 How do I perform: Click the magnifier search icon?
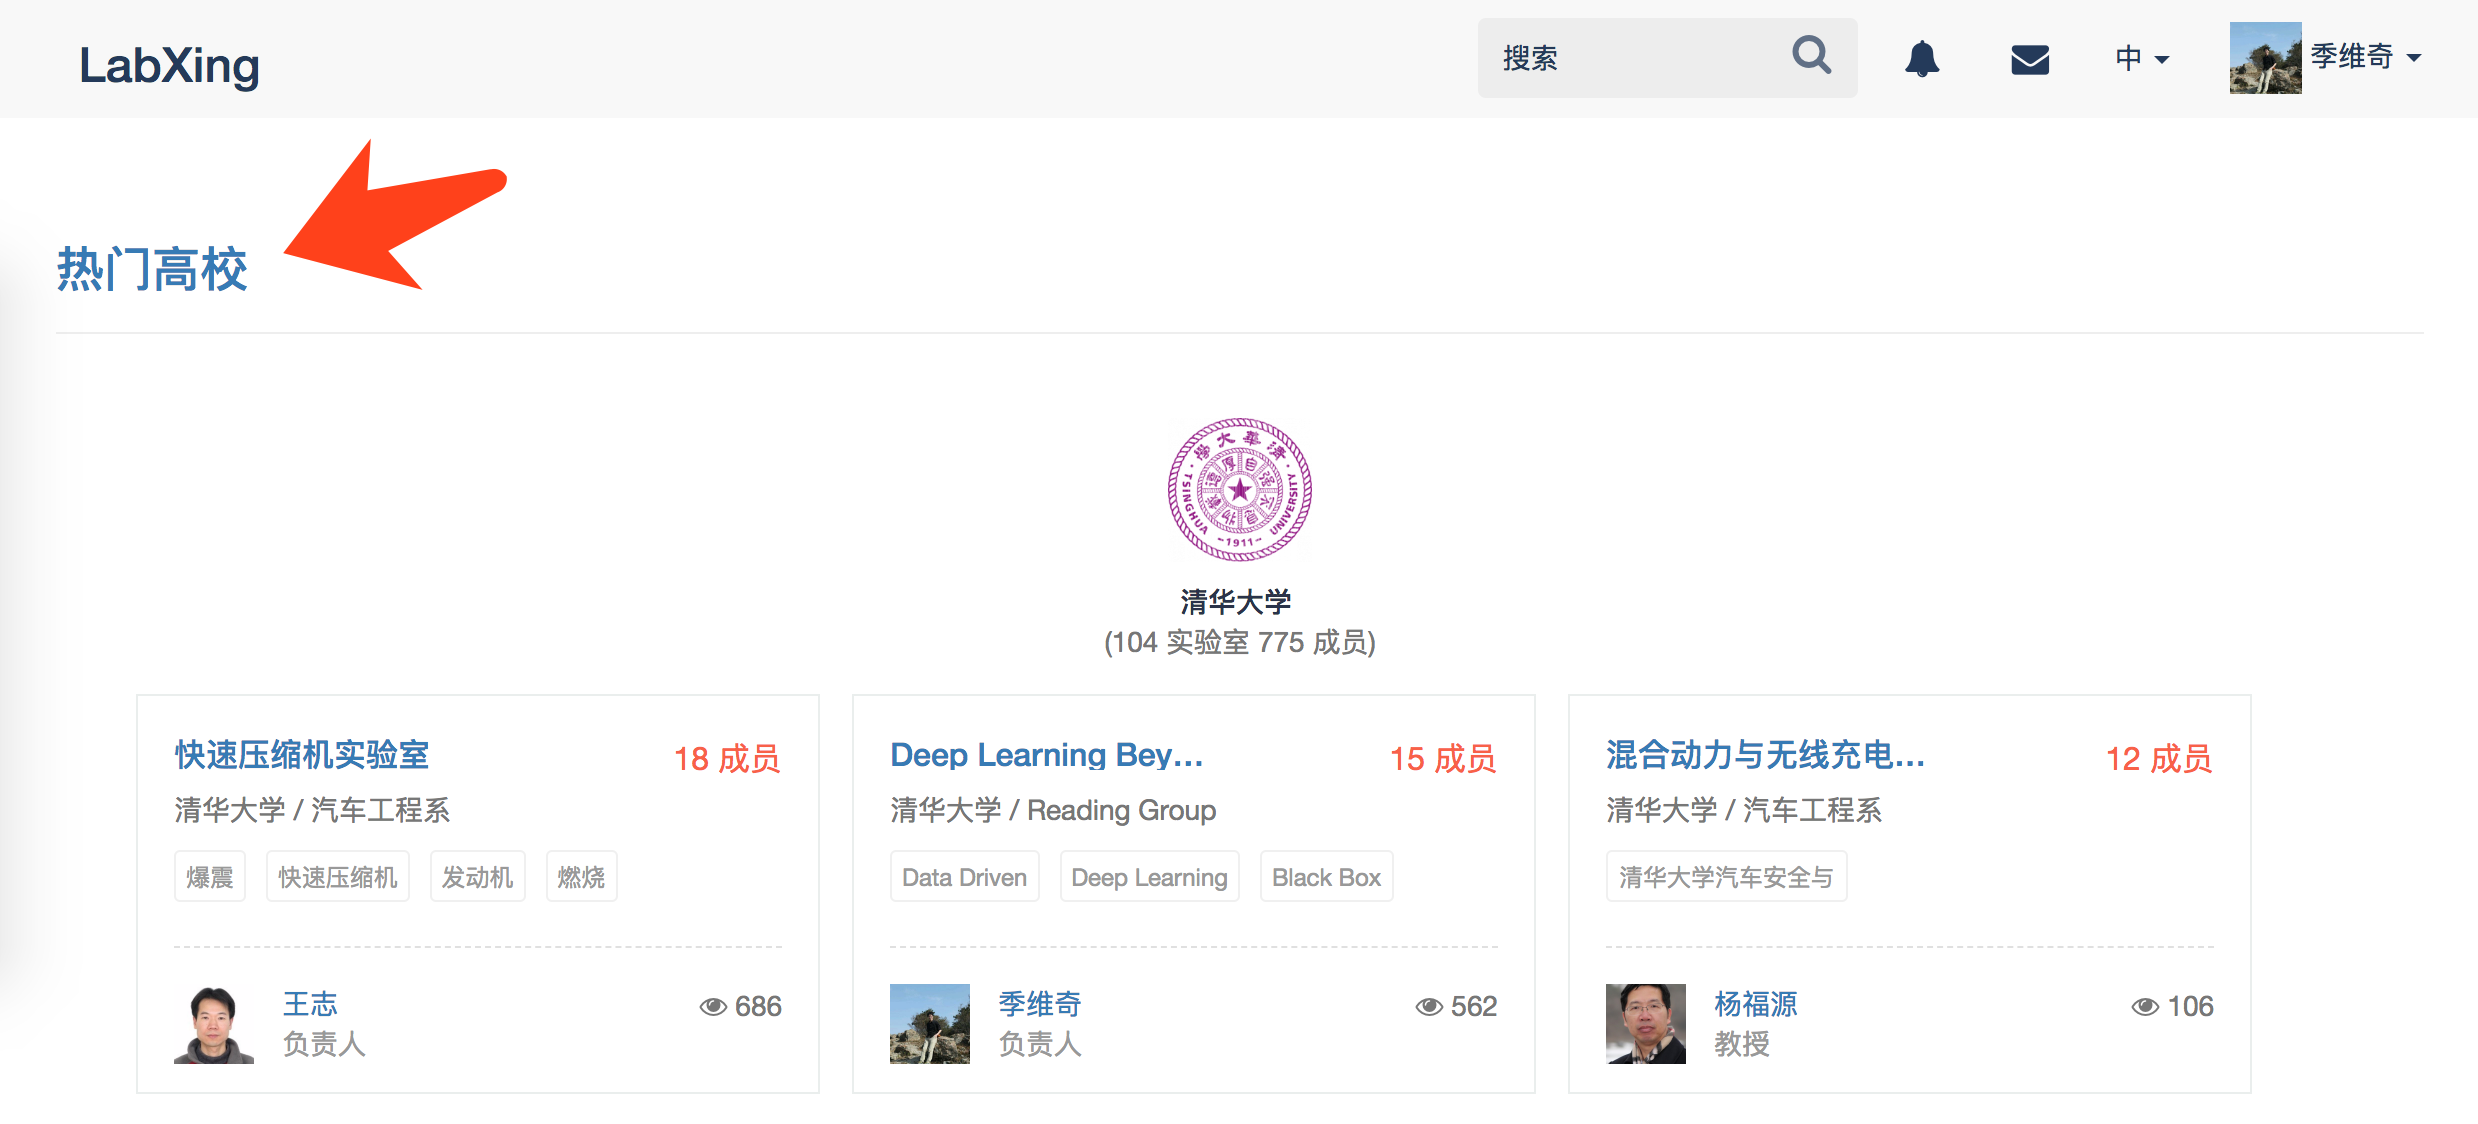[x=1811, y=56]
